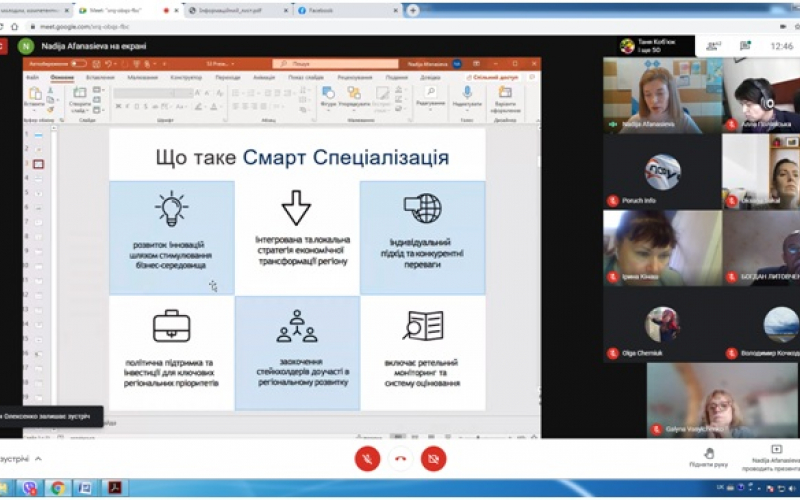The image size is (800, 500).
Task: Expand meeting details chevron at bottom left
Action: pos(38,459)
